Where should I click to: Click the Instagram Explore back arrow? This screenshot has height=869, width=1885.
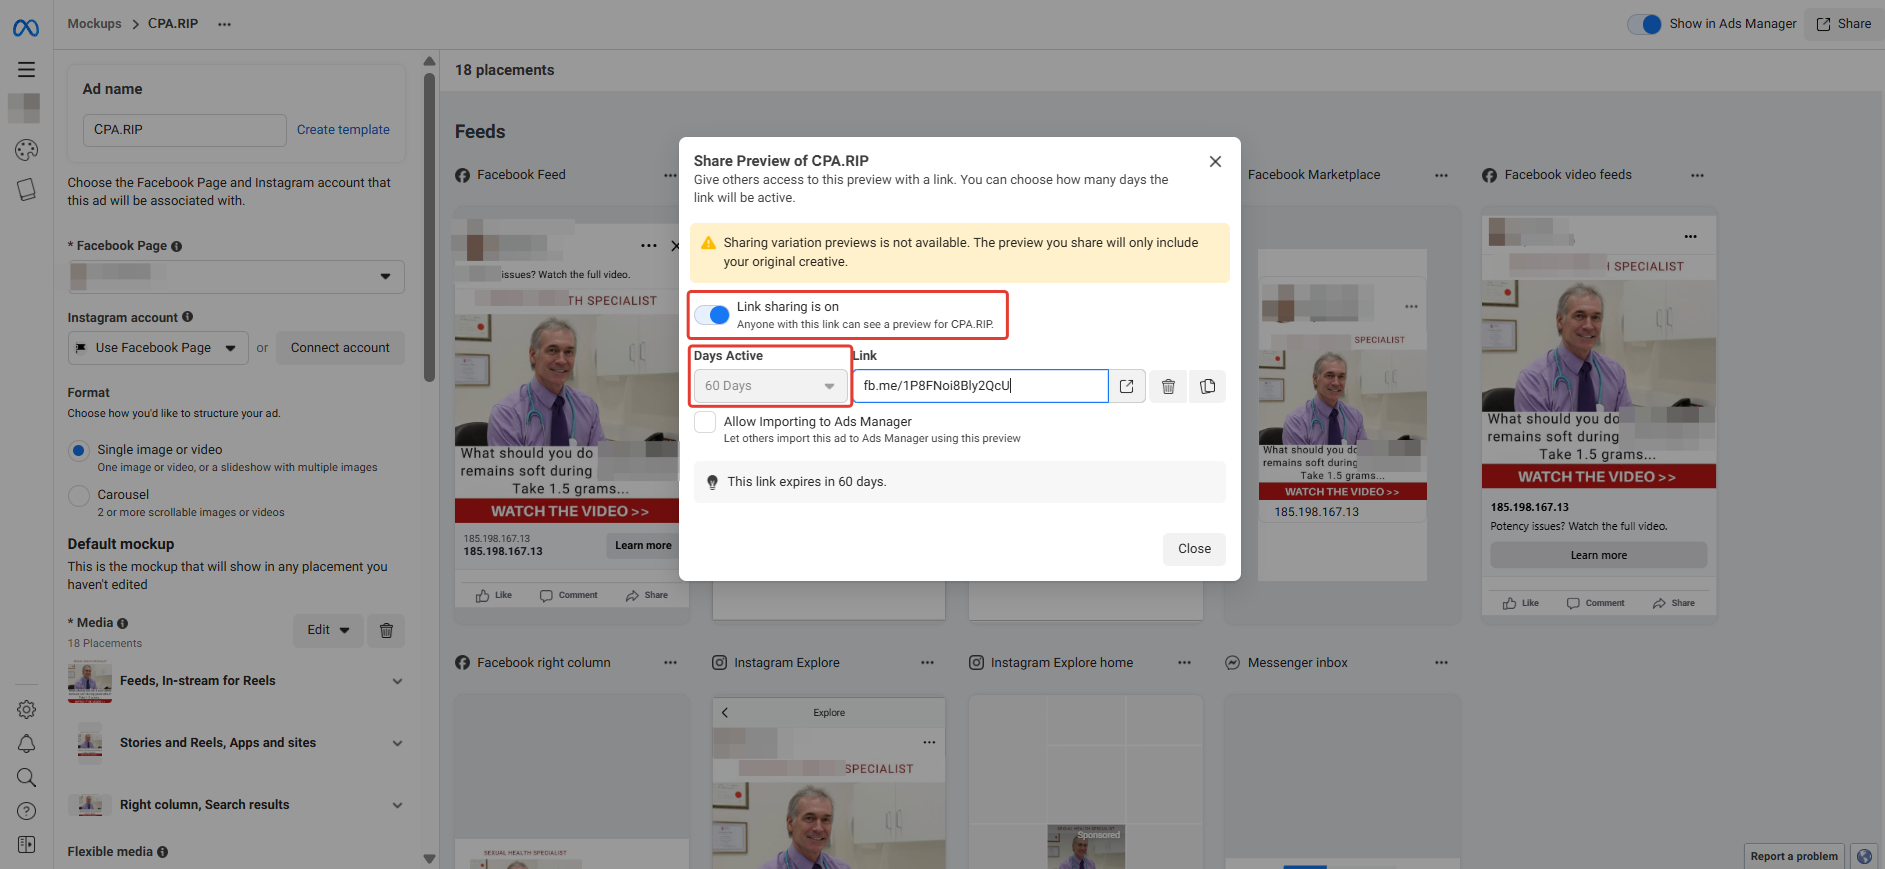click(725, 713)
